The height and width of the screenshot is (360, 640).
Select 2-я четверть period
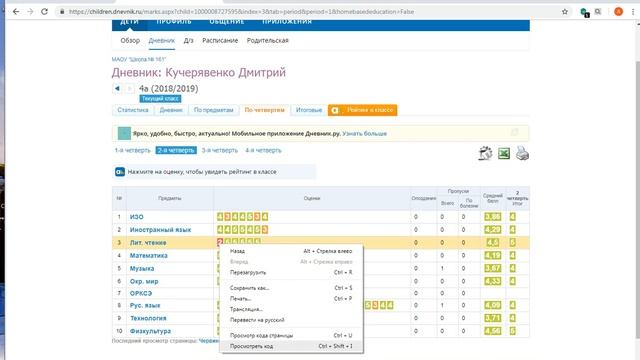coord(176,150)
